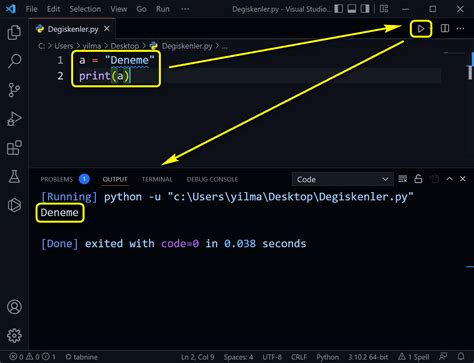474x363 pixels.
Task: Open errors and warnings status item
Action: coord(32,357)
